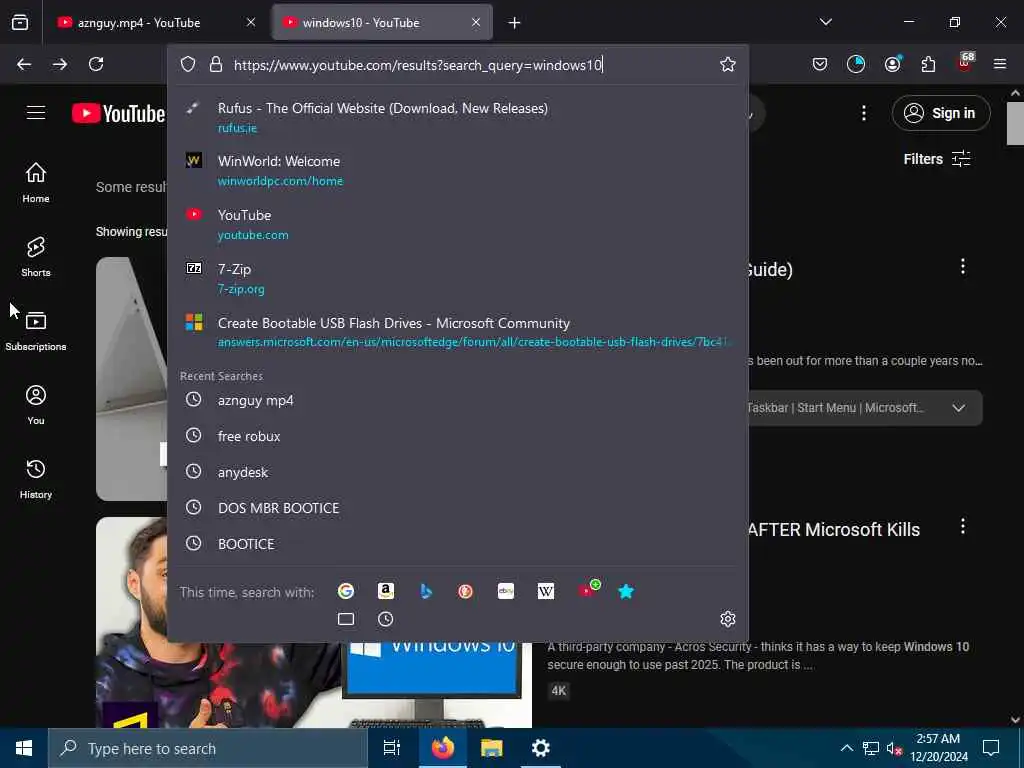Viewport: 1024px width, 768px height.
Task: Search this time with Bing
Action: (x=426, y=592)
